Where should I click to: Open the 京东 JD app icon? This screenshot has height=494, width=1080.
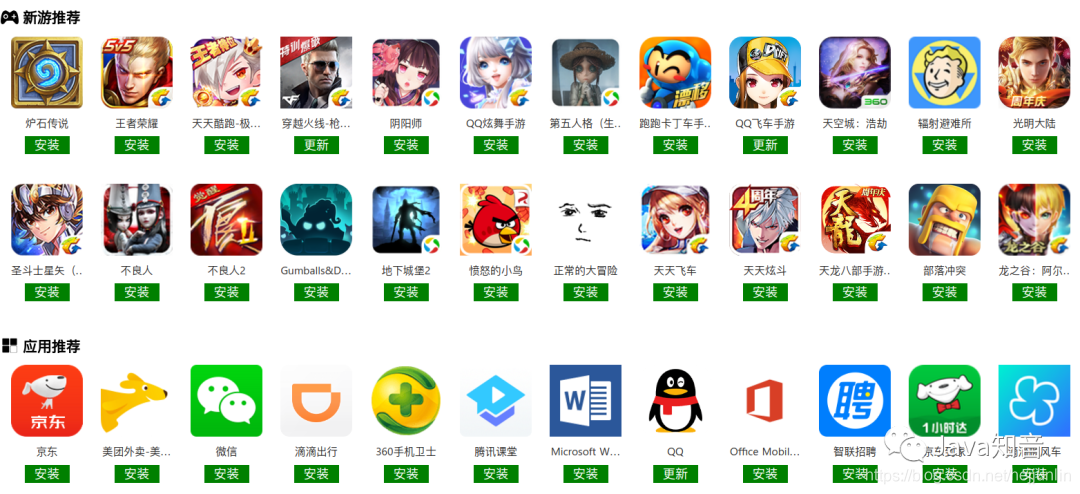[x=47, y=401]
